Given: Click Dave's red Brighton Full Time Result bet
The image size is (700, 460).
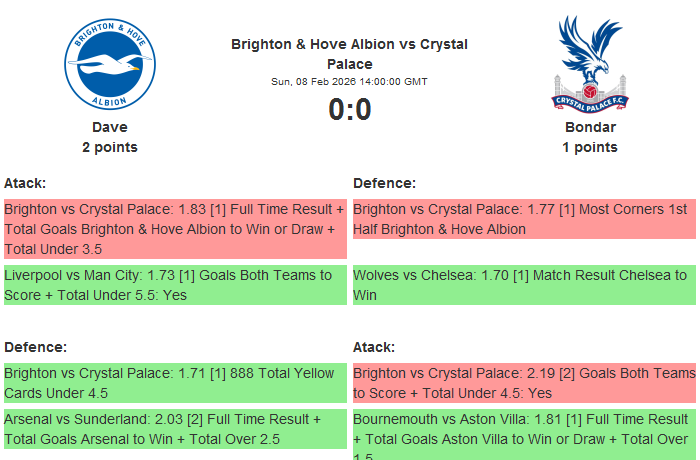Looking at the screenshot, I should 175,229.
